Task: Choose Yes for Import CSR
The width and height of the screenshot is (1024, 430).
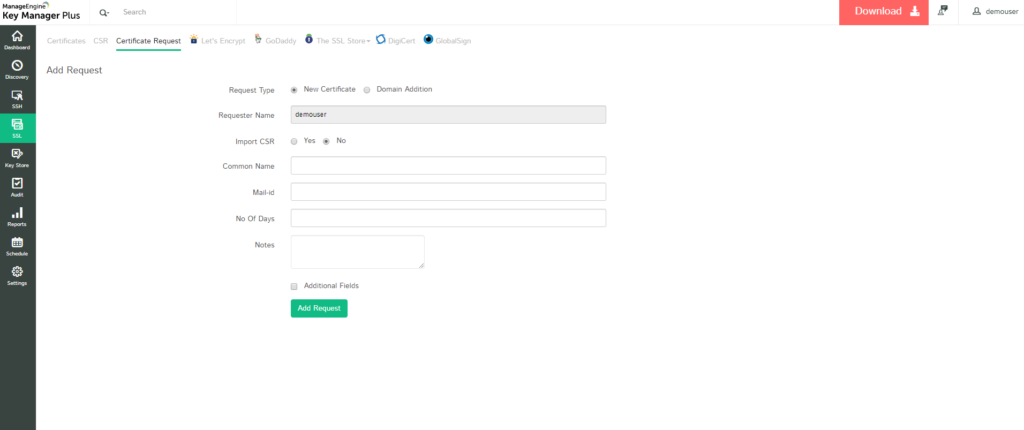Action: pyautogui.click(x=294, y=141)
